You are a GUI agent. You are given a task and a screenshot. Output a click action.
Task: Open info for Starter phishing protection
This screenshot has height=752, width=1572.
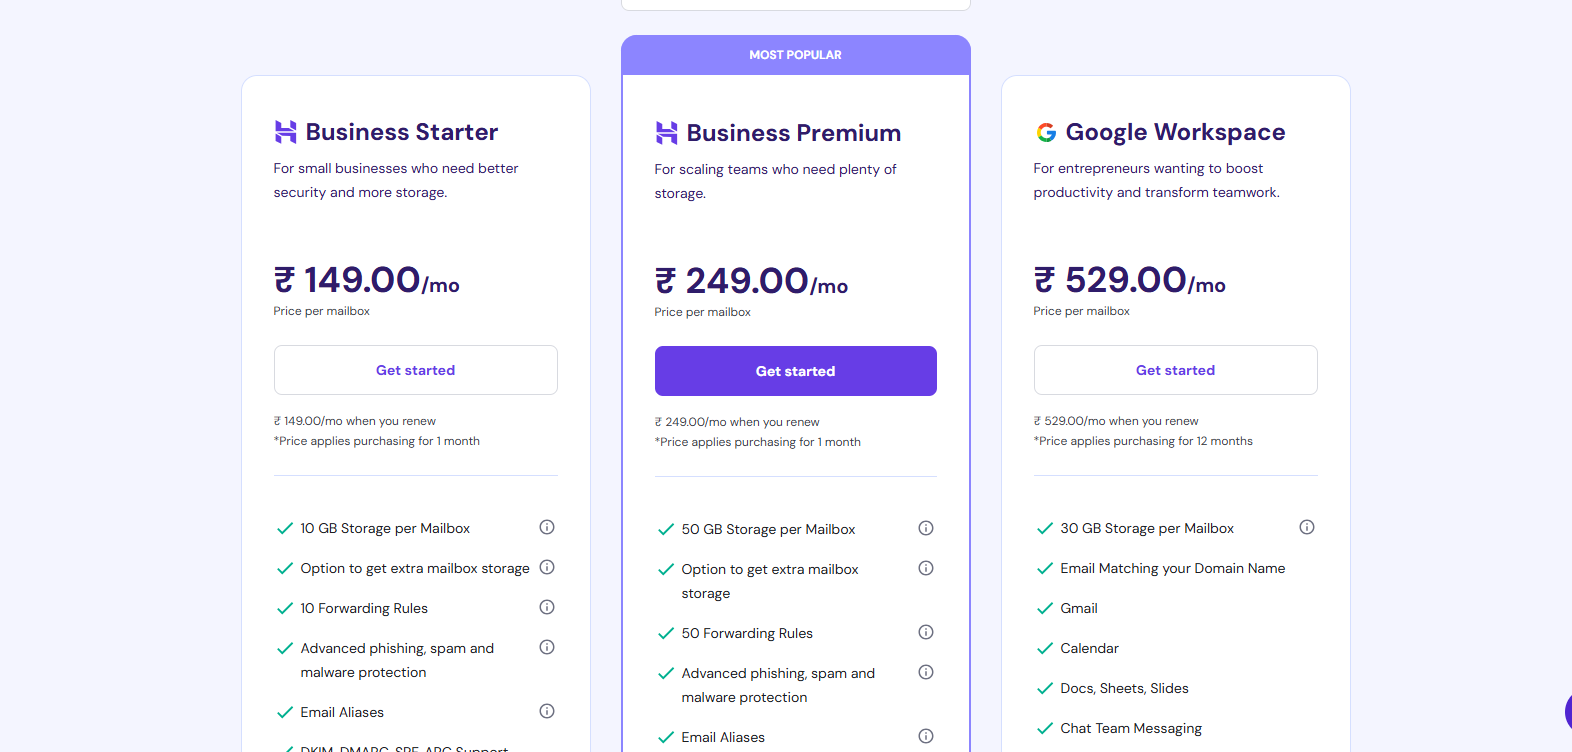(x=547, y=647)
